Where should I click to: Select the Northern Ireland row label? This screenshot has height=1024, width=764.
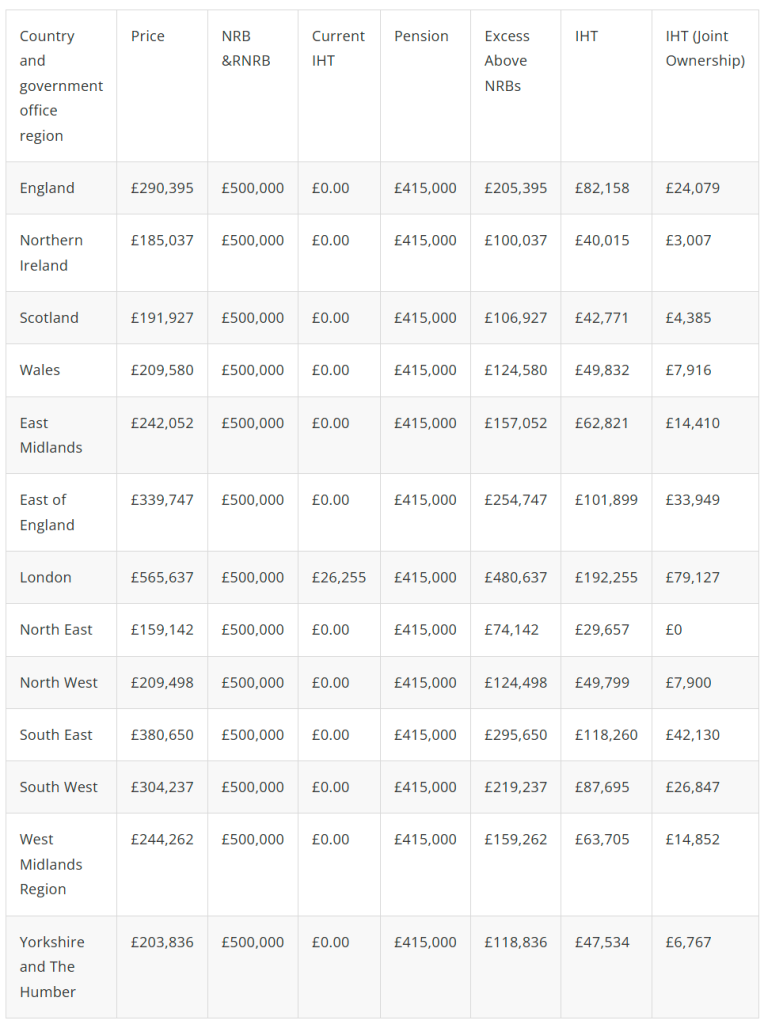point(51,253)
